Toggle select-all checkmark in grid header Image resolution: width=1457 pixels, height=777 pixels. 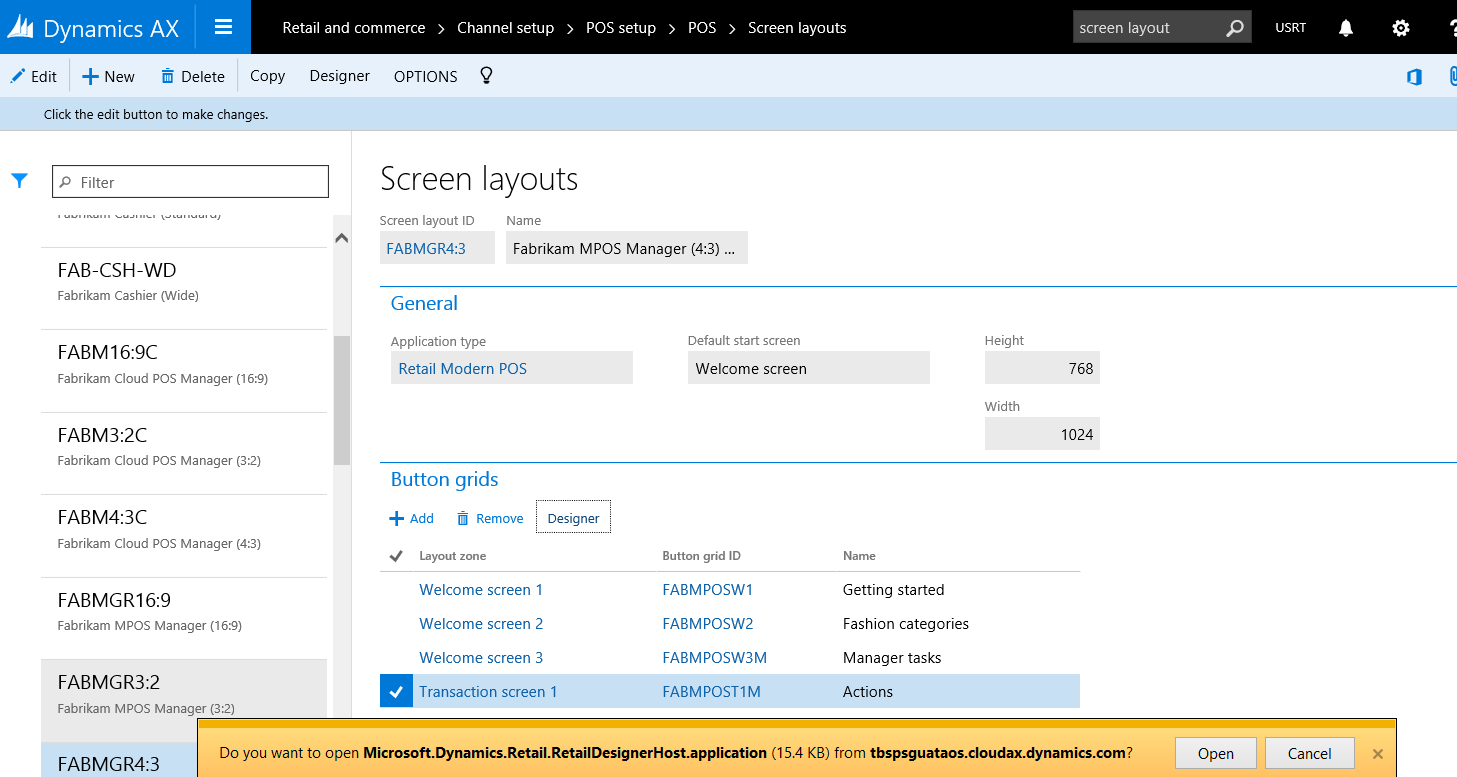click(x=396, y=556)
